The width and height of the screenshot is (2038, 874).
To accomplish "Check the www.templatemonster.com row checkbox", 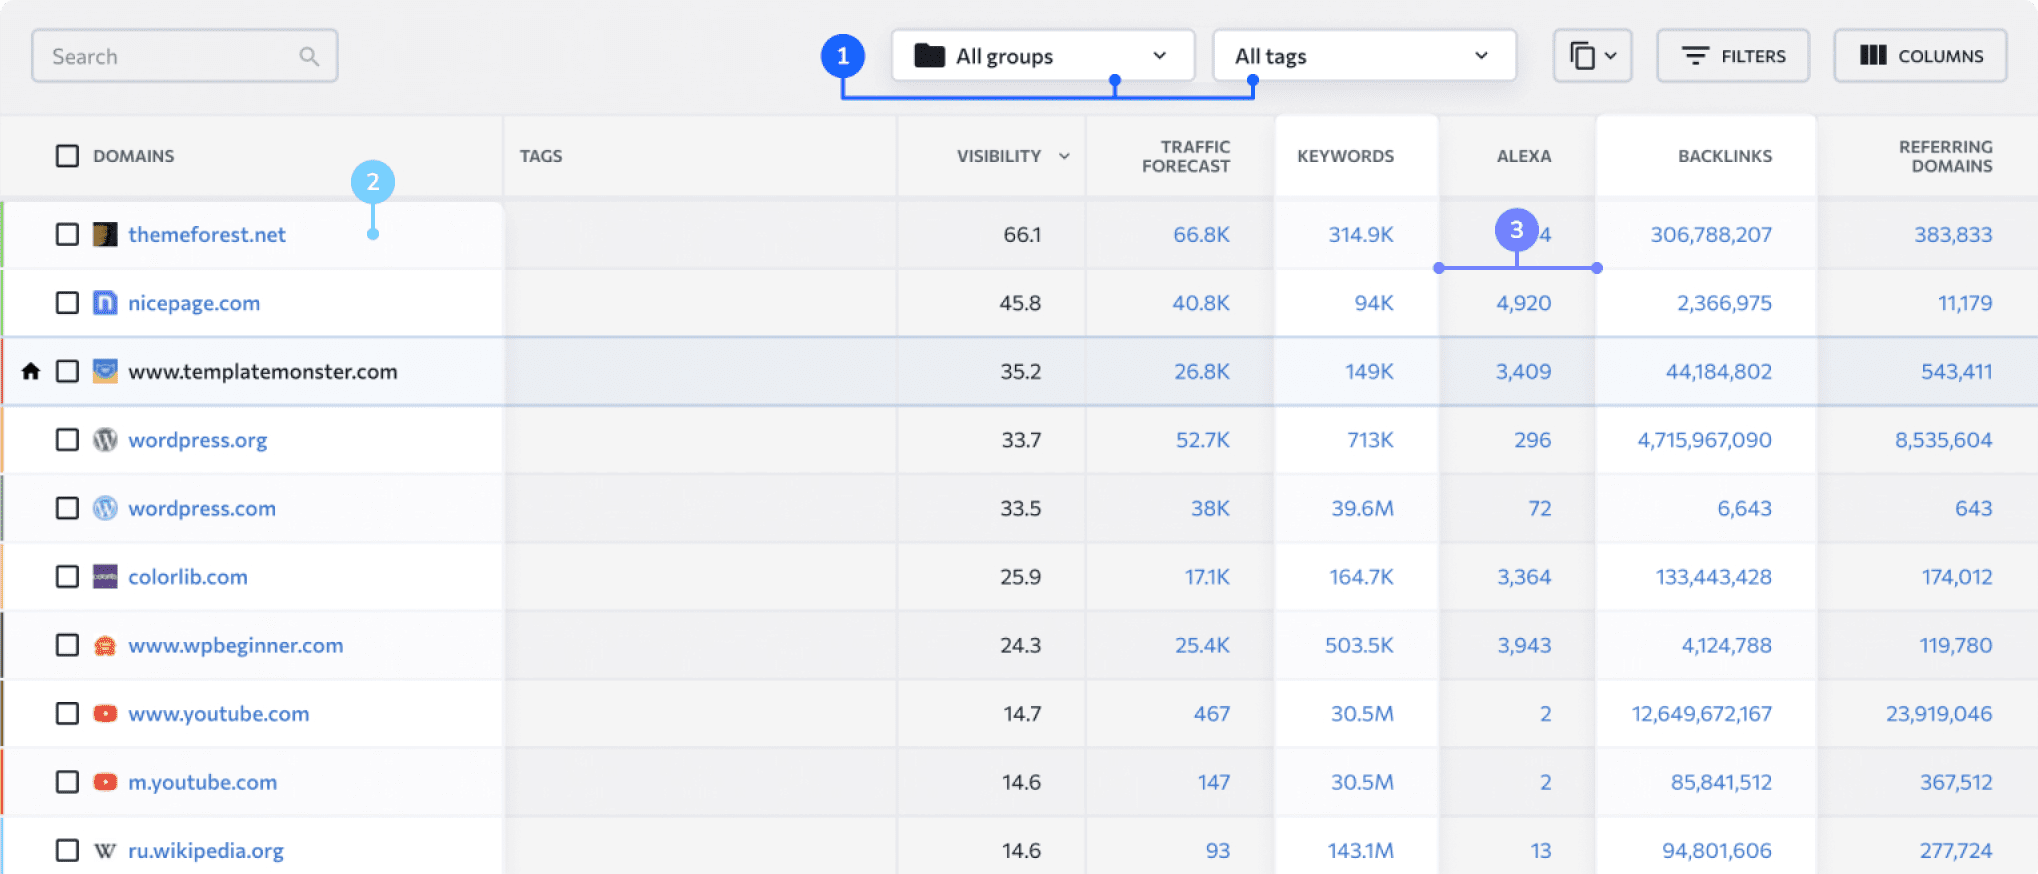I will point(67,371).
